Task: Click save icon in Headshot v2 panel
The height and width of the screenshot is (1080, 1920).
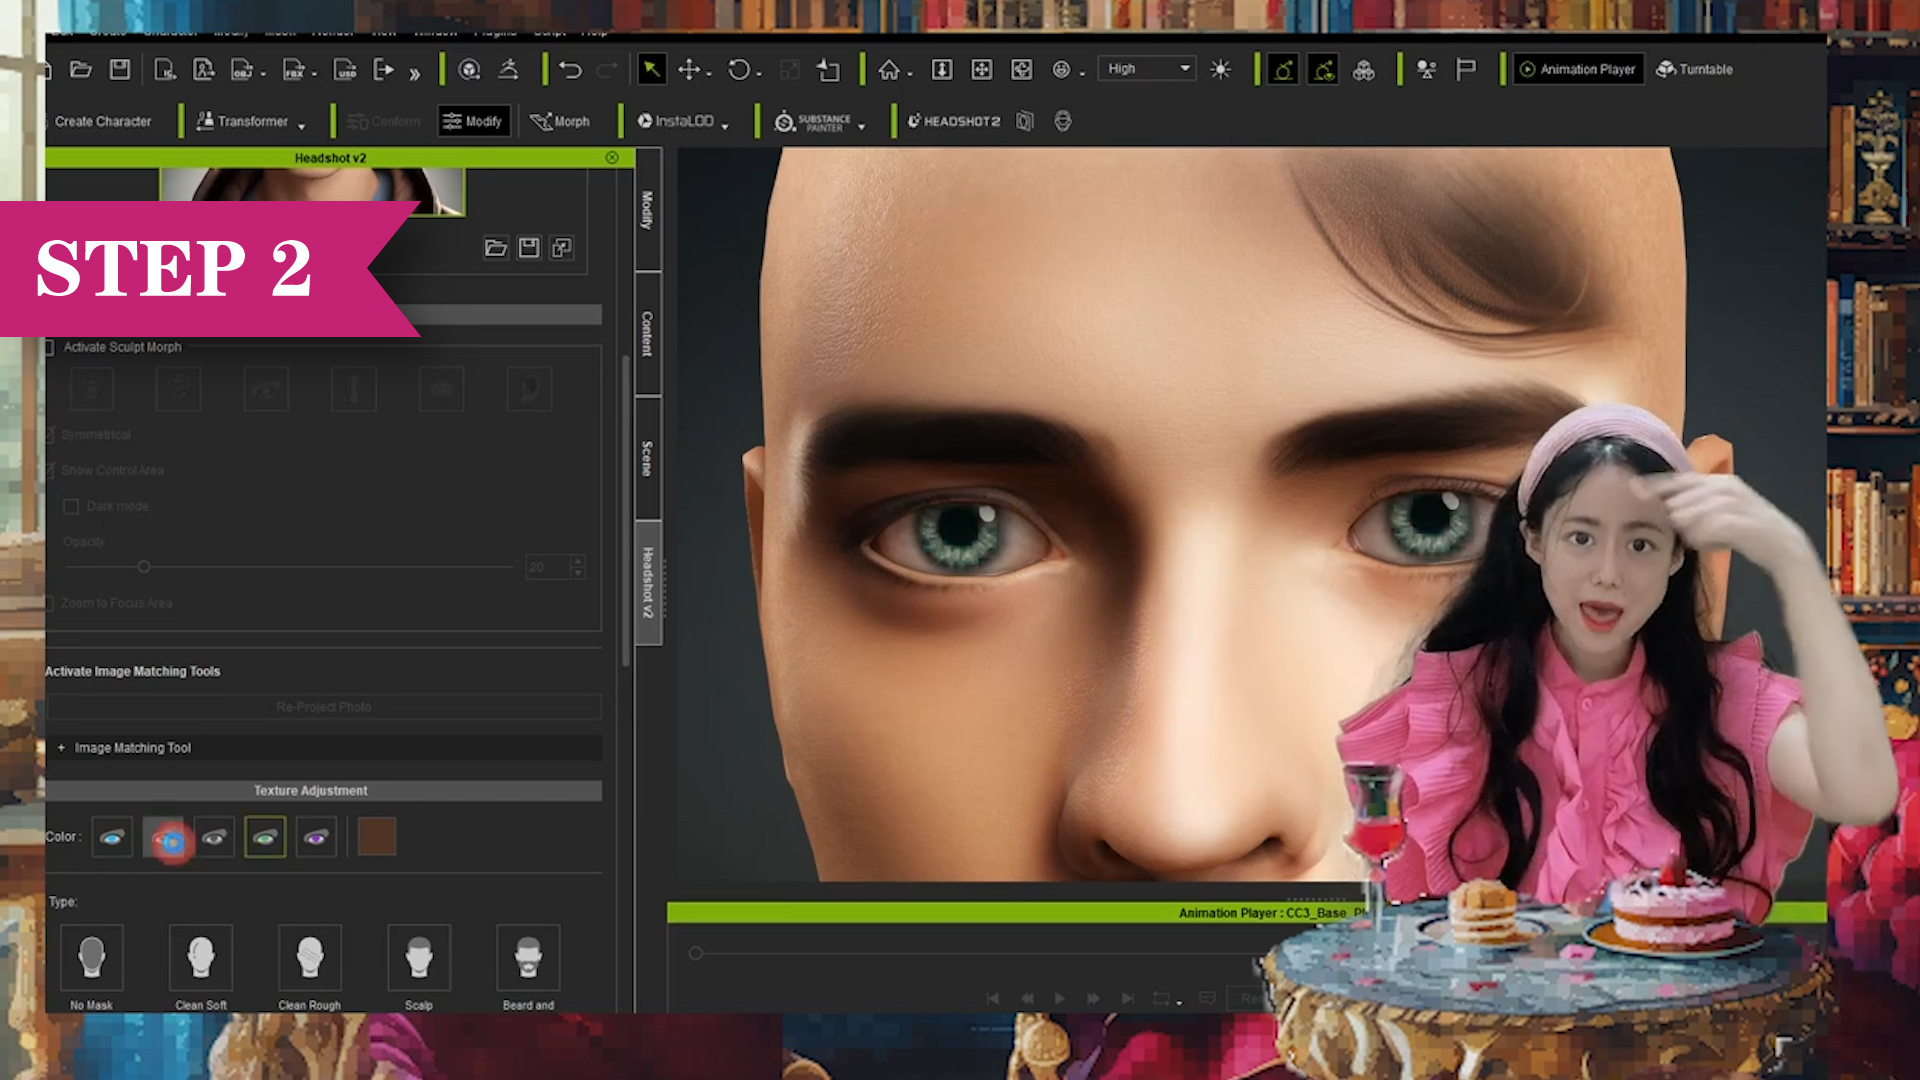Action: point(529,248)
